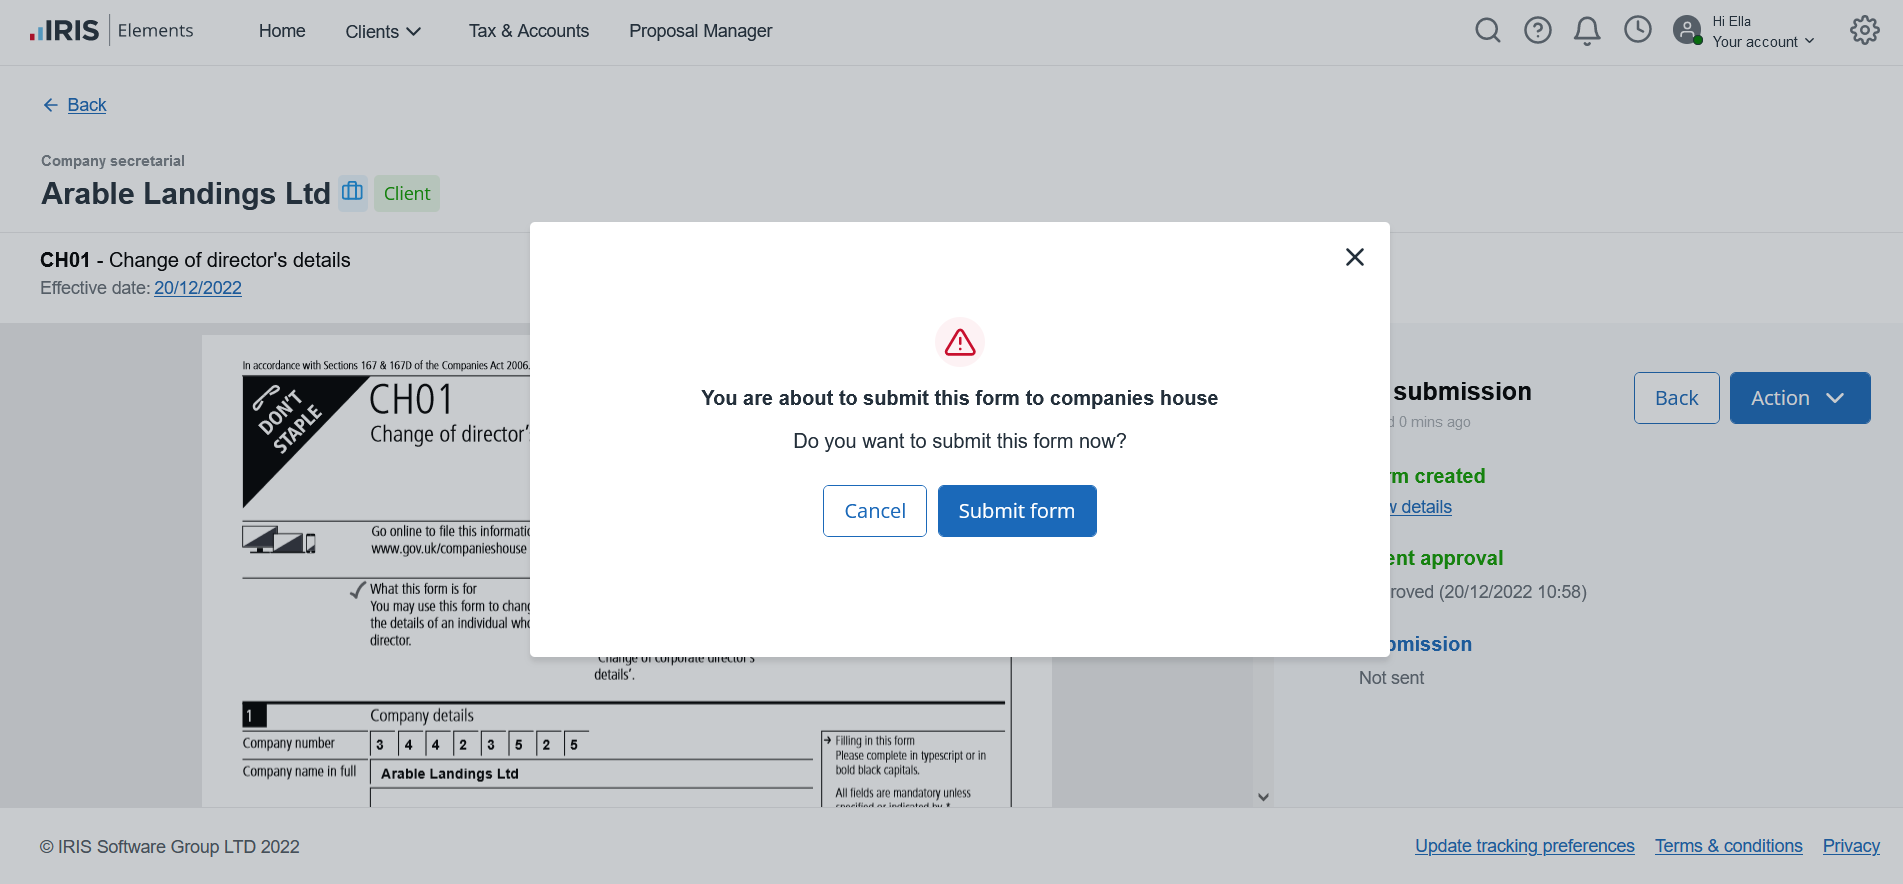Close the submit confirmation dialog
Viewport: 1903px width, 884px height.
click(1354, 257)
